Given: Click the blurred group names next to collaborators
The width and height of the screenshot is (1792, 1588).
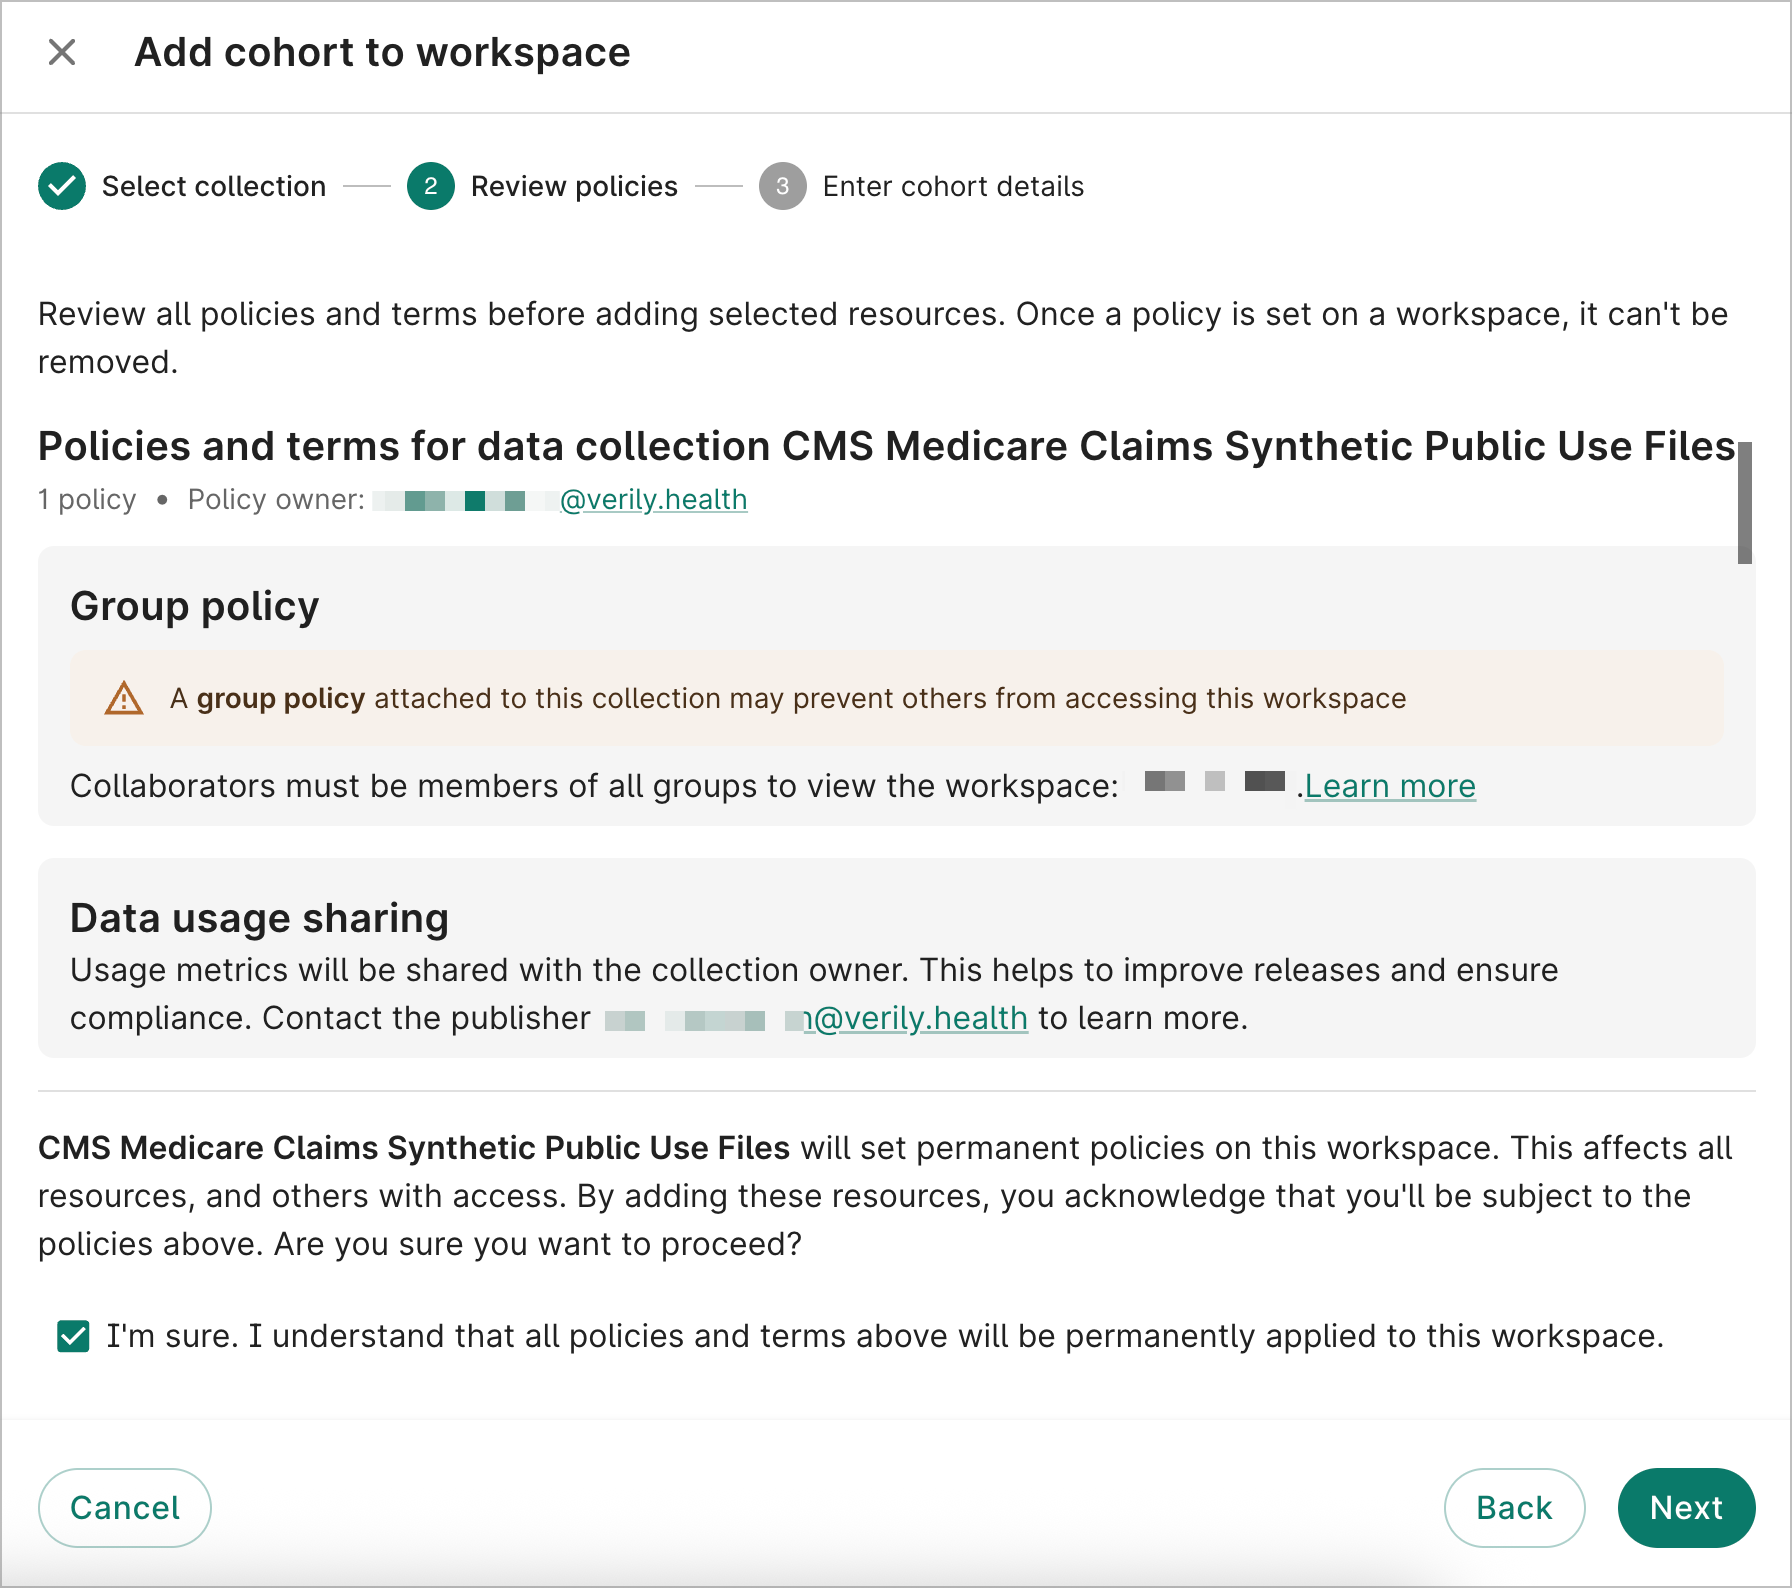Looking at the screenshot, I should click(x=1204, y=786).
